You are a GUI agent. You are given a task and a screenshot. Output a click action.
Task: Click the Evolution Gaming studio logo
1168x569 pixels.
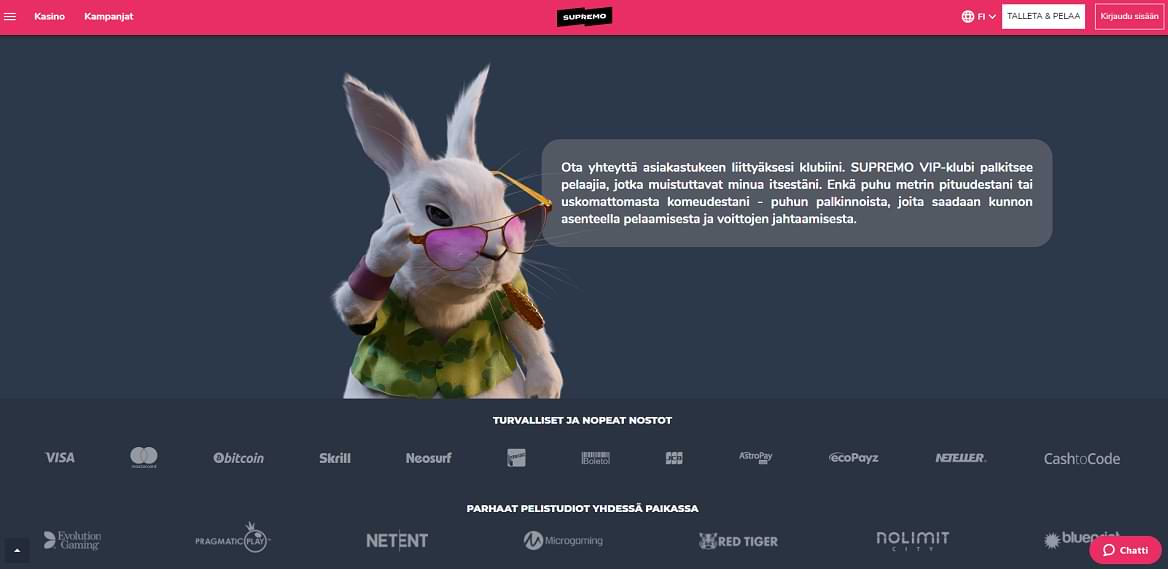[x=72, y=541]
